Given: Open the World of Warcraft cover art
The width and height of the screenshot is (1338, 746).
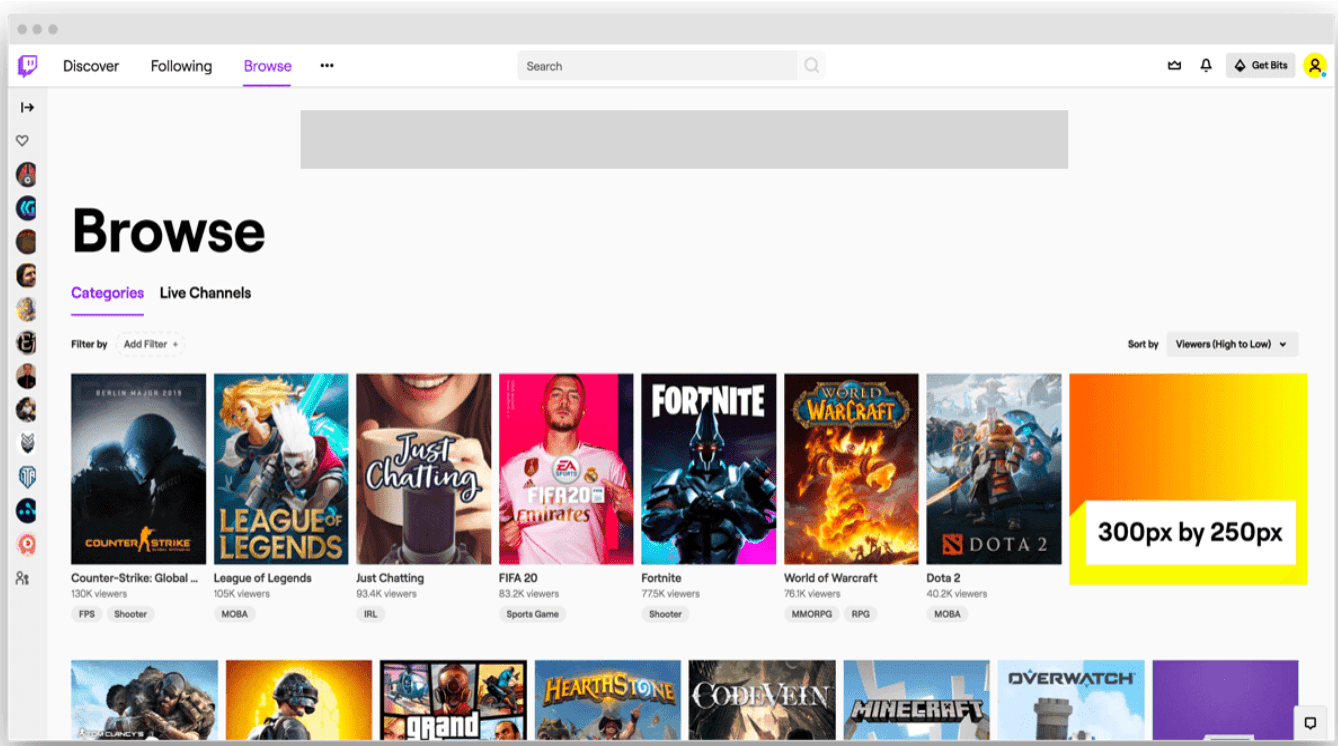Looking at the screenshot, I should [851, 469].
